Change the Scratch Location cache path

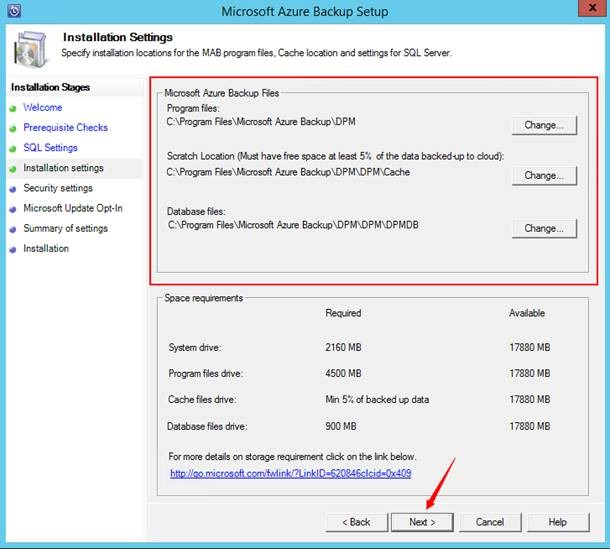tap(544, 175)
